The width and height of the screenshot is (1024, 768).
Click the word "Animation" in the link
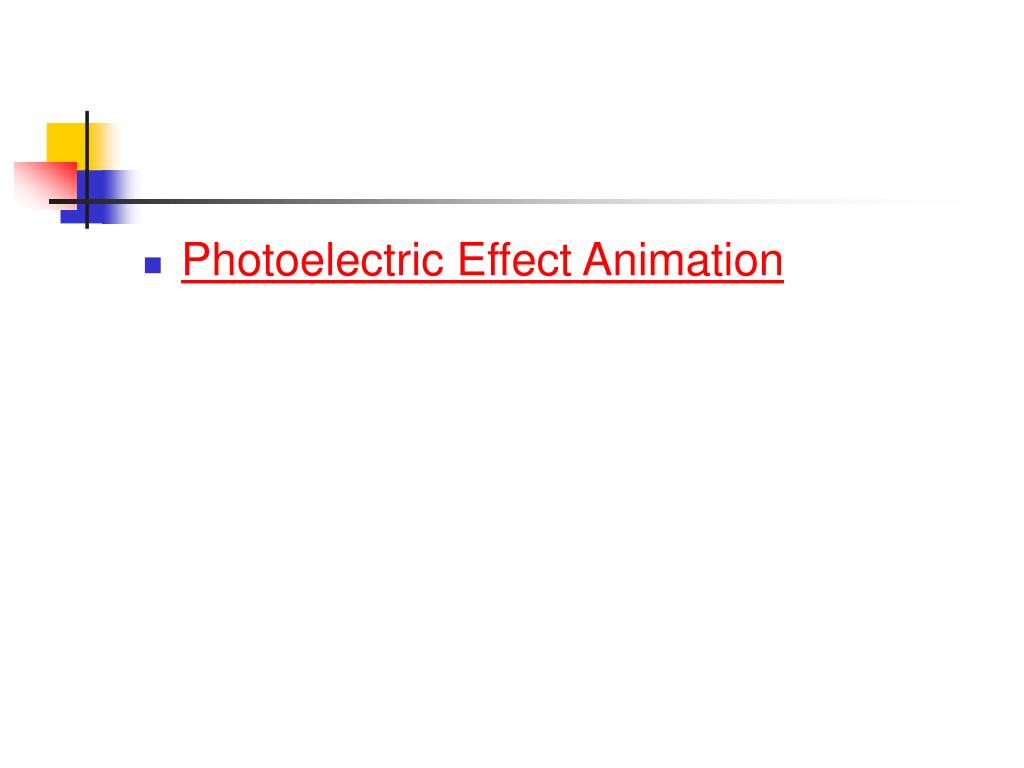pos(683,259)
